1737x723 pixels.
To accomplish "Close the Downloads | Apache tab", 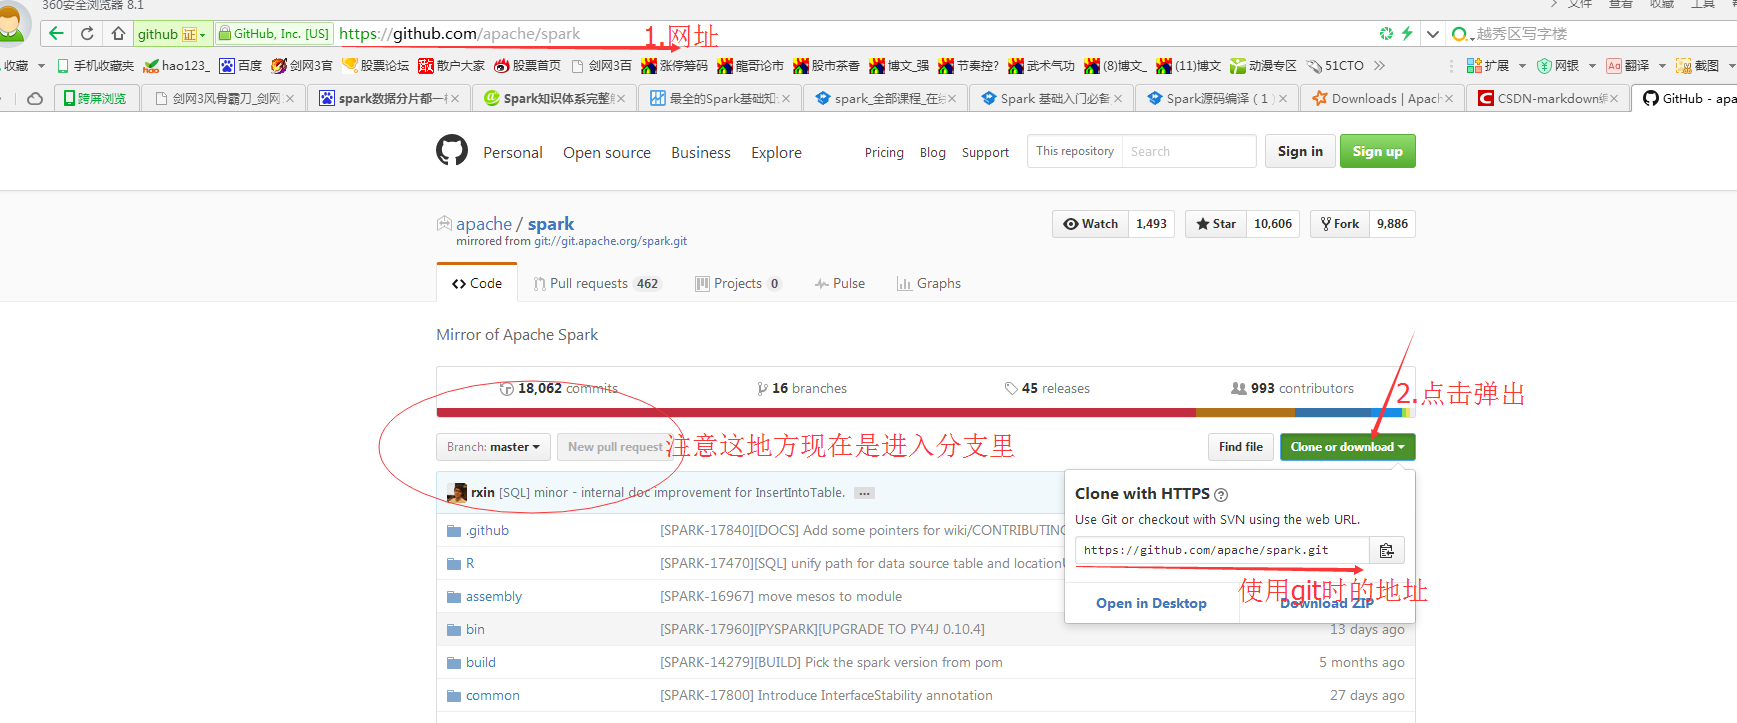I will tap(1449, 98).
